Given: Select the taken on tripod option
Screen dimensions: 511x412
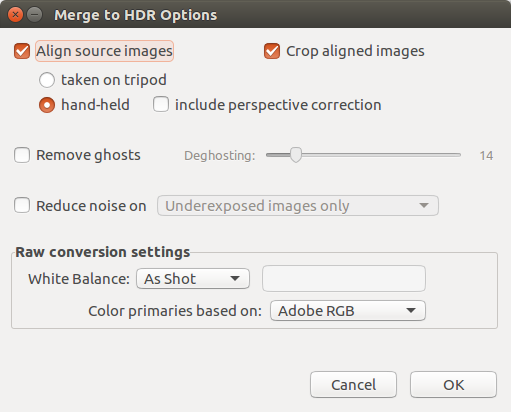Looking at the screenshot, I should [x=47, y=80].
